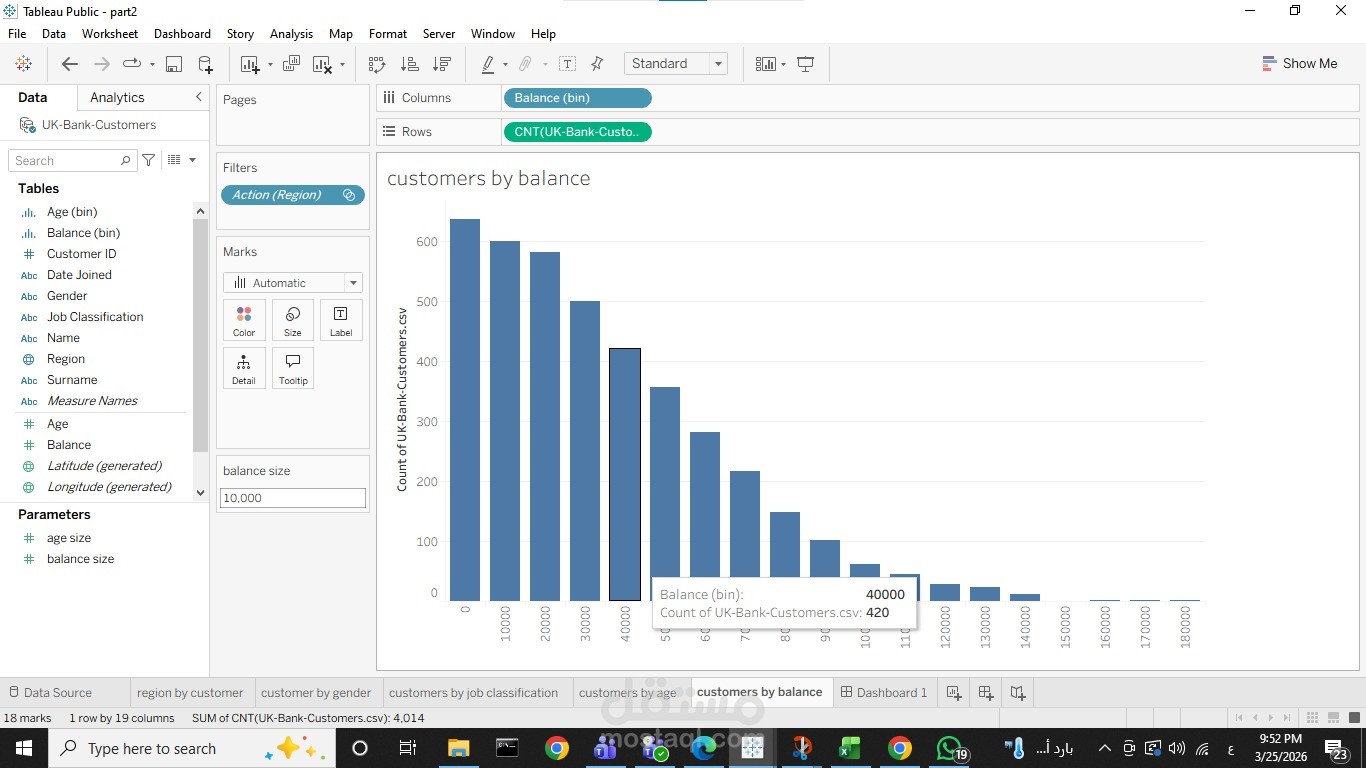Open the Analysis menu

pos(291,34)
